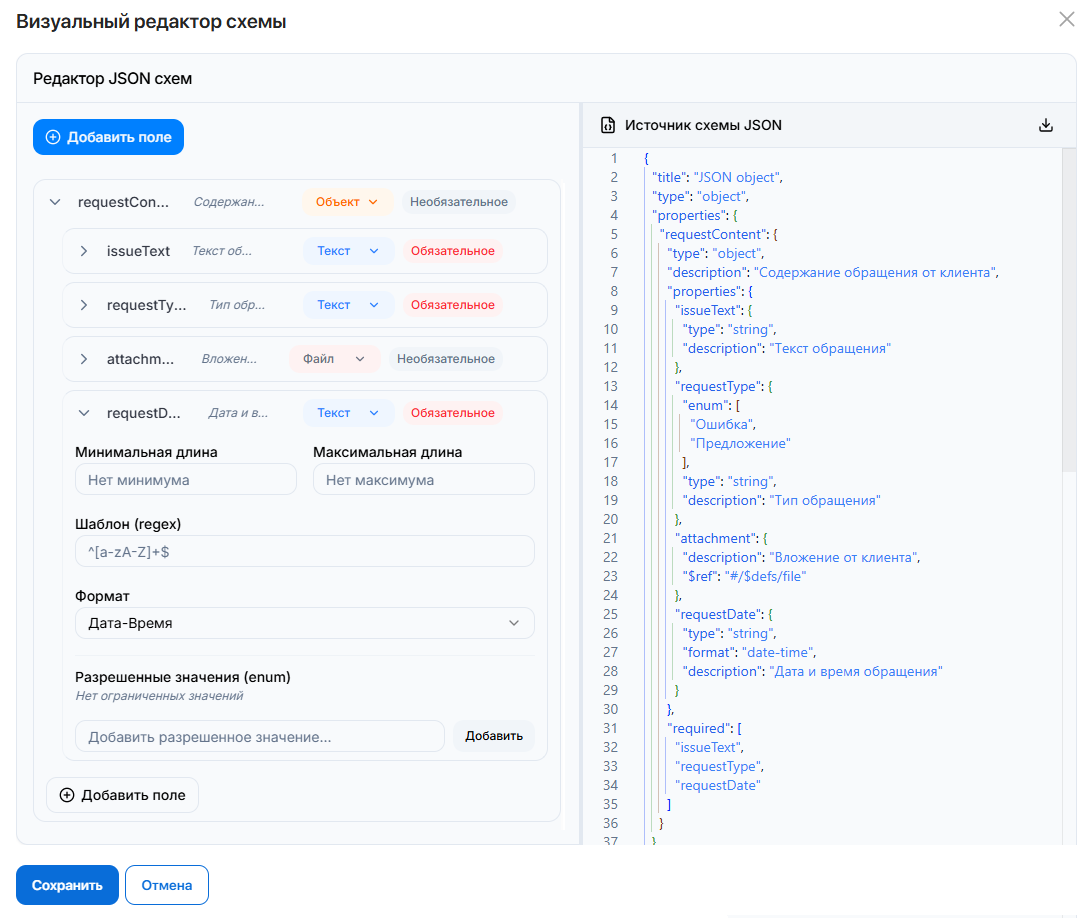Image resolution: width=1090 pixels, height=918 pixels.
Task: Open the "Текст" type dropdown for issueText
Action: (x=348, y=251)
